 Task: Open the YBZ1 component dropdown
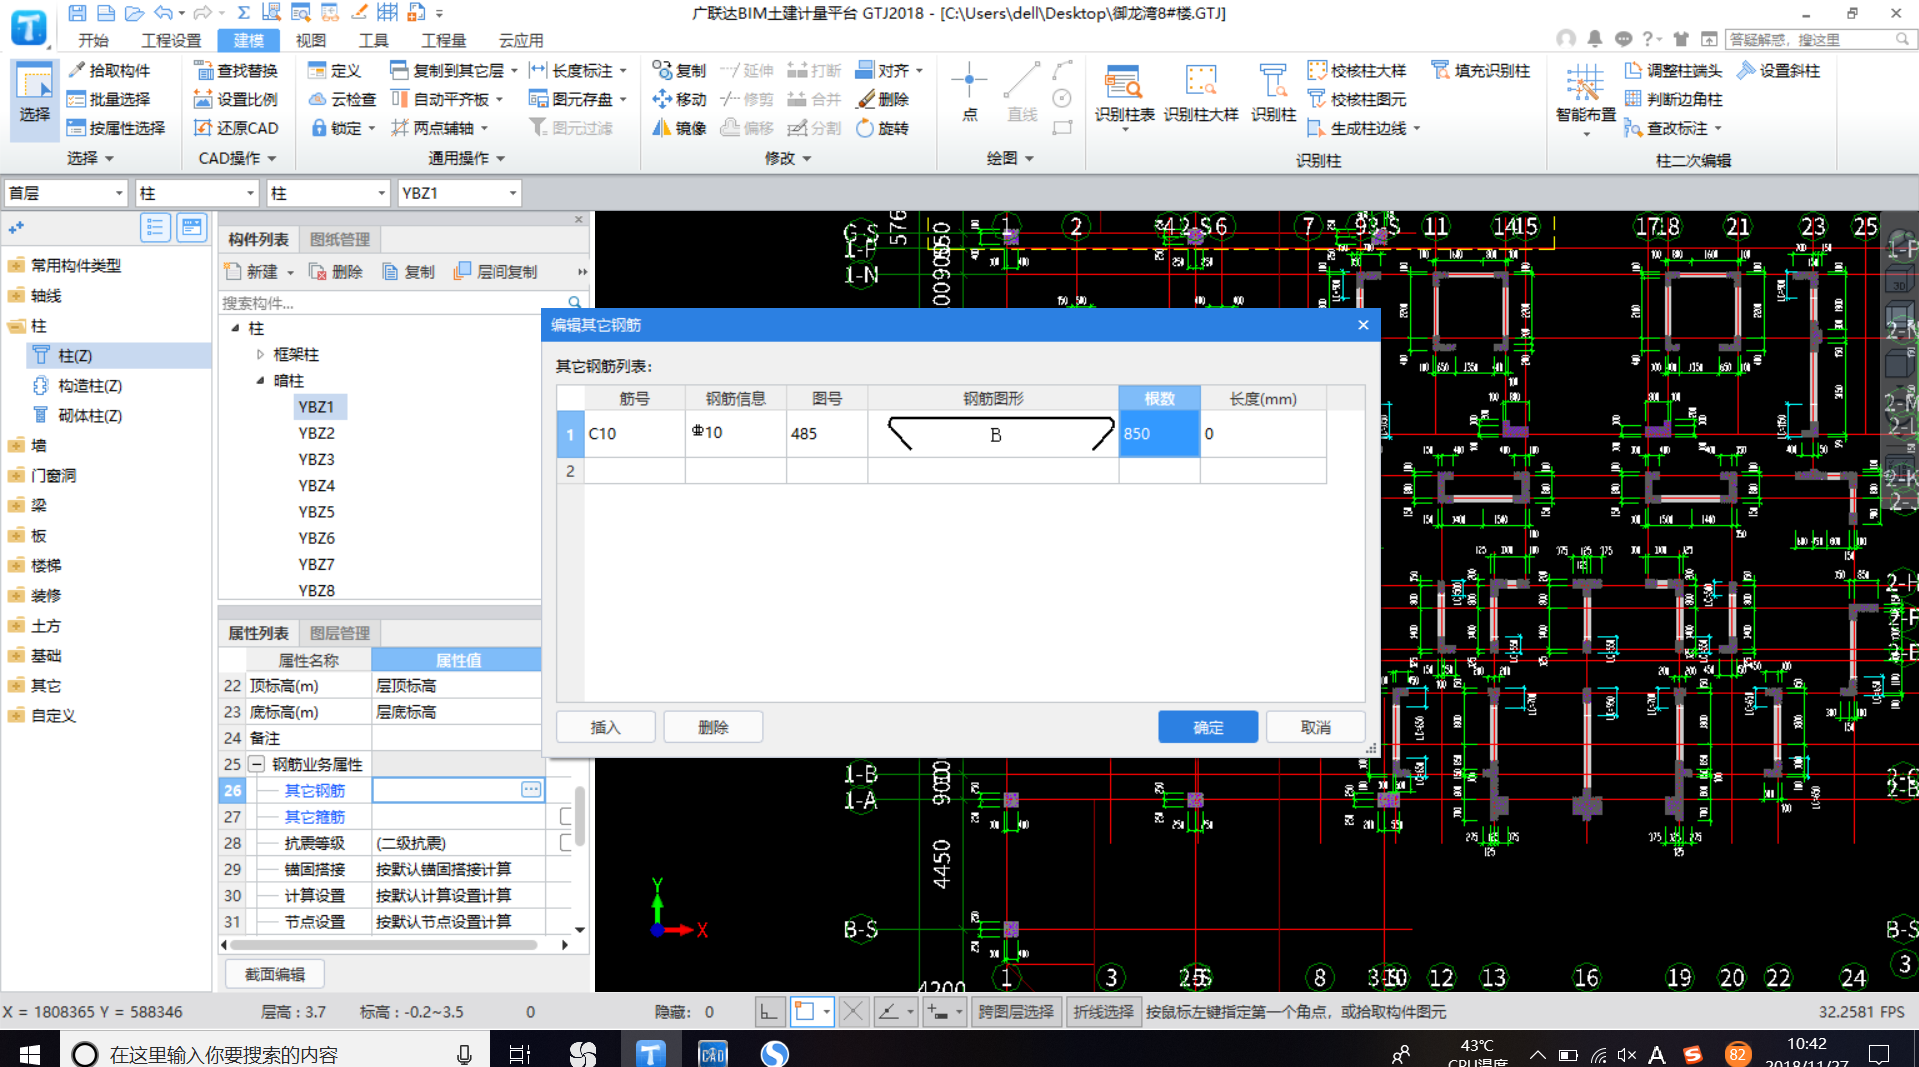pyautogui.click(x=459, y=193)
